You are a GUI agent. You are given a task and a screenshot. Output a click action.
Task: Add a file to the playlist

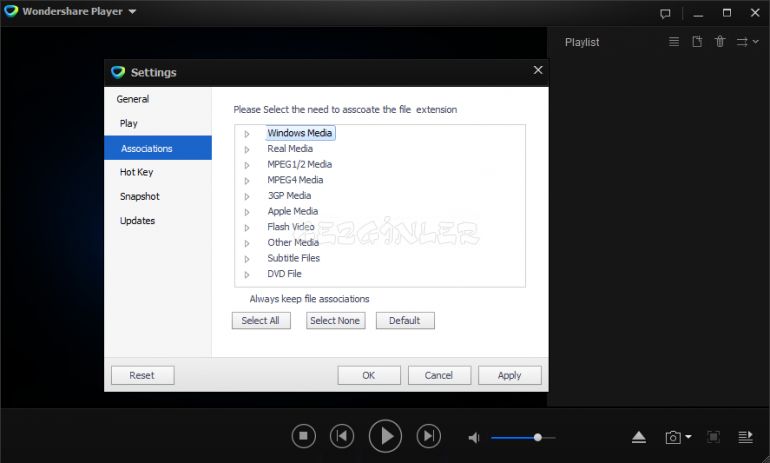pos(697,42)
